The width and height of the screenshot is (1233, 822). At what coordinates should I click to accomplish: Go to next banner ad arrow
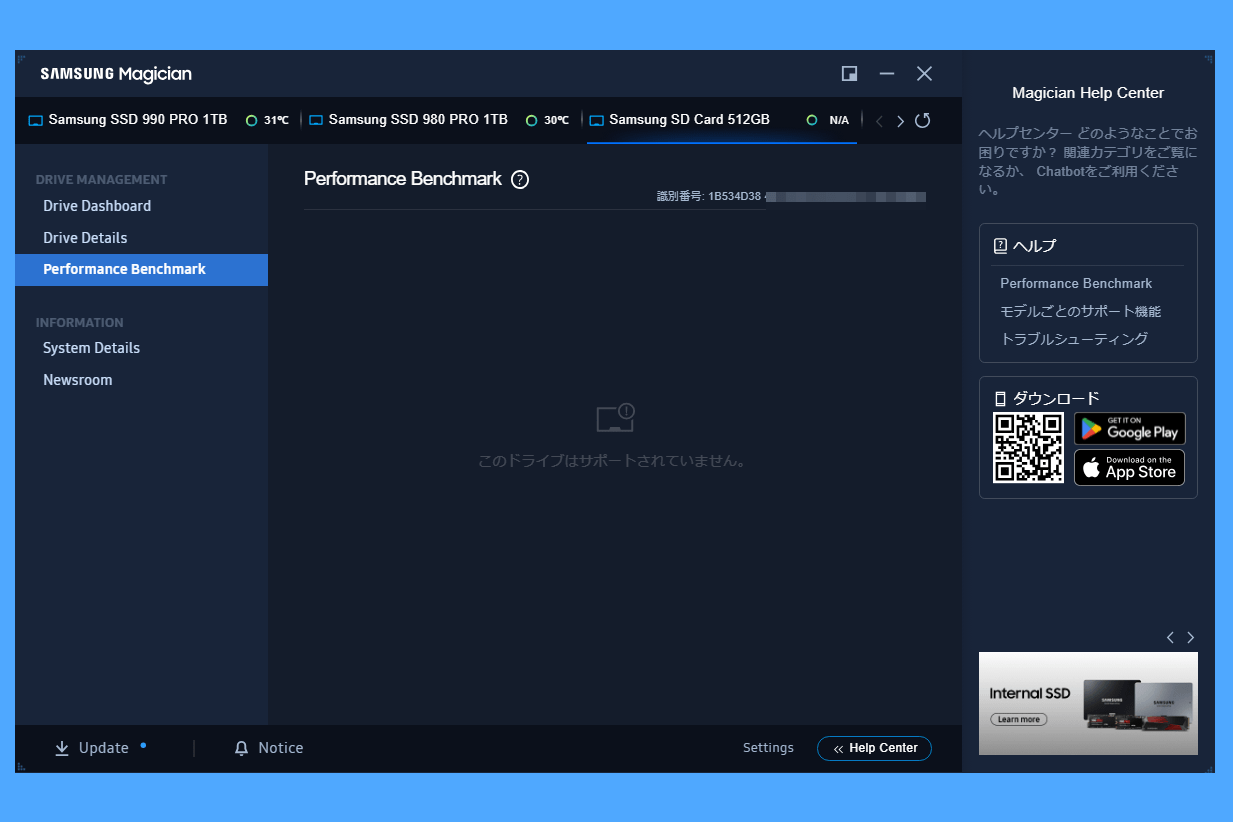tap(1190, 638)
